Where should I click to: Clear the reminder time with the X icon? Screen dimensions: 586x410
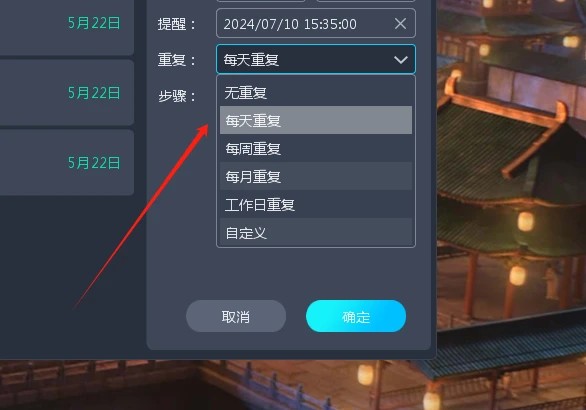tap(400, 24)
